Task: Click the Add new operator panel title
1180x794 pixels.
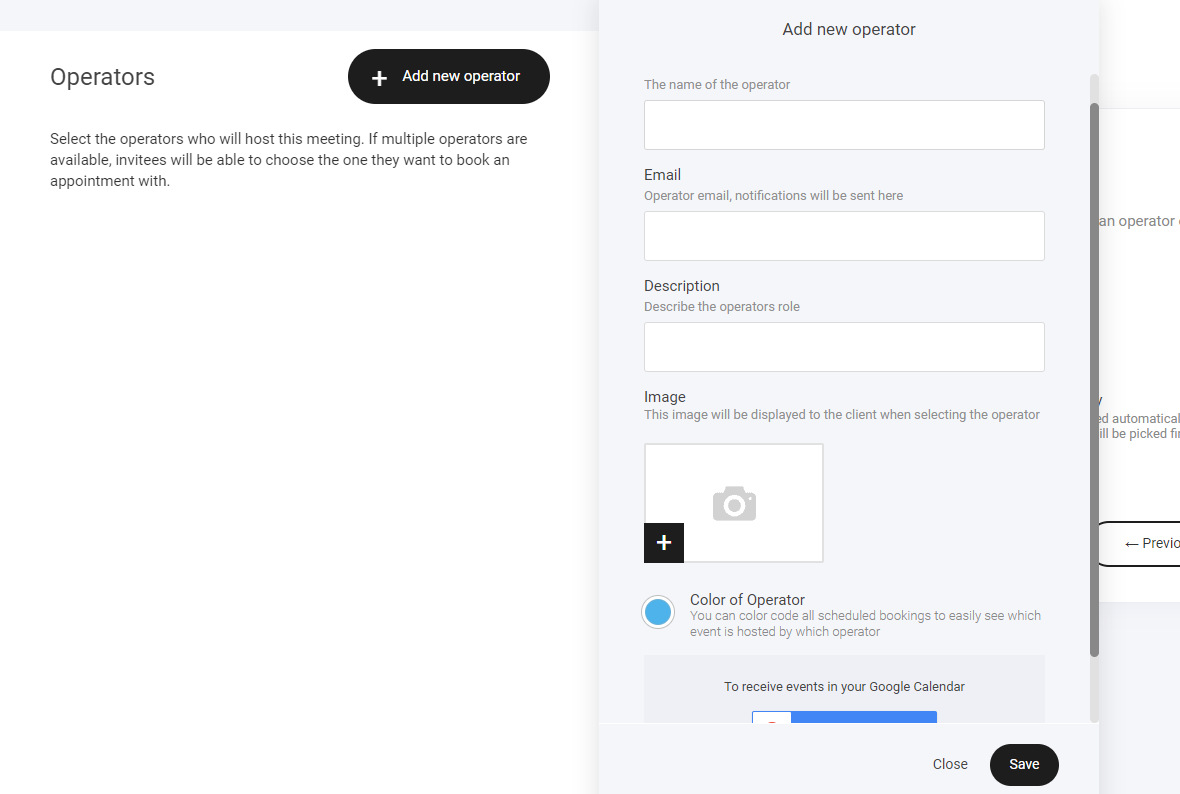Action: coord(849,29)
